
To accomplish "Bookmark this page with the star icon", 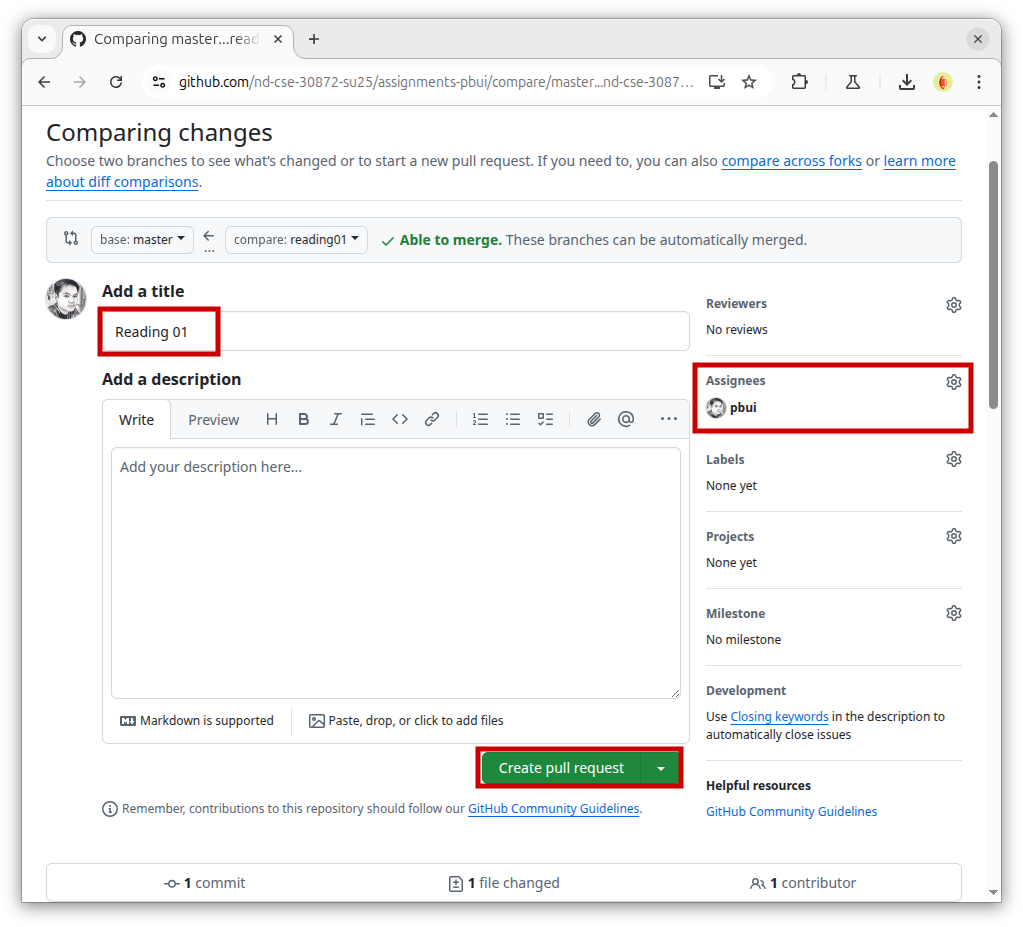I will [x=749, y=82].
